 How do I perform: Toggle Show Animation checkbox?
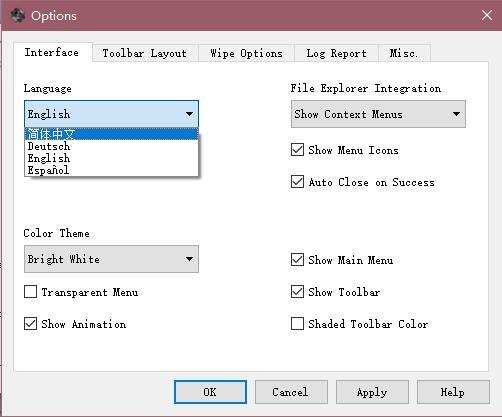(30, 324)
